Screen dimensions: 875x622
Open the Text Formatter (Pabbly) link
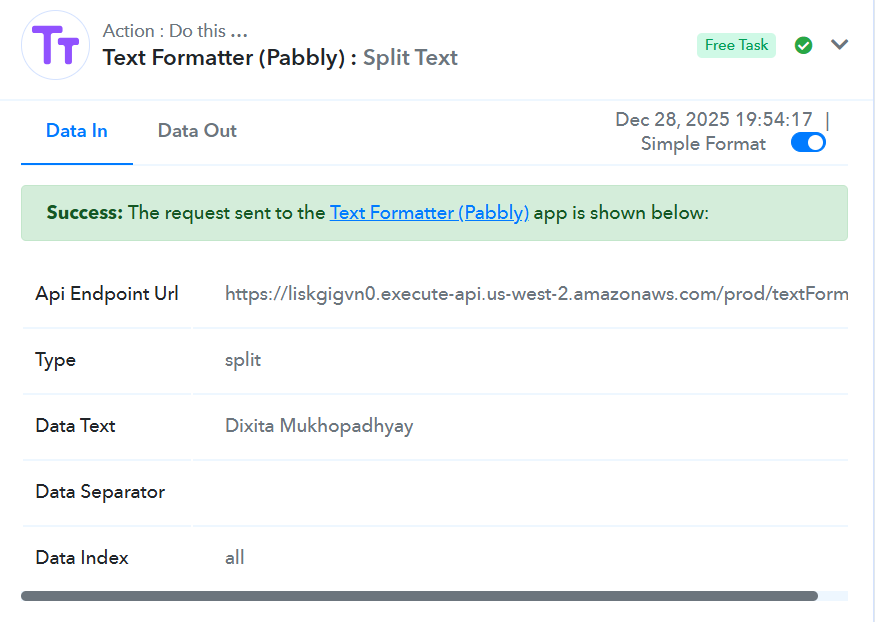click(x=429, y=213)
